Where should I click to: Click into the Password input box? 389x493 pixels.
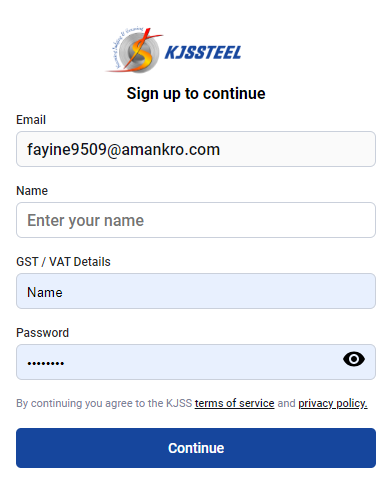[196, 362]
